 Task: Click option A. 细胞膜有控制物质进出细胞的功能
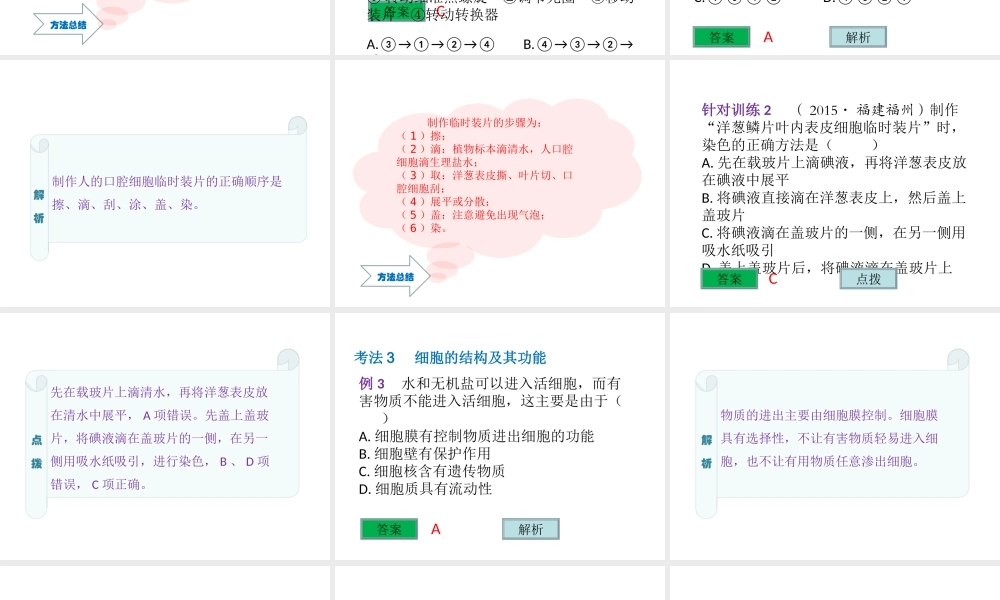pos(476,436)
